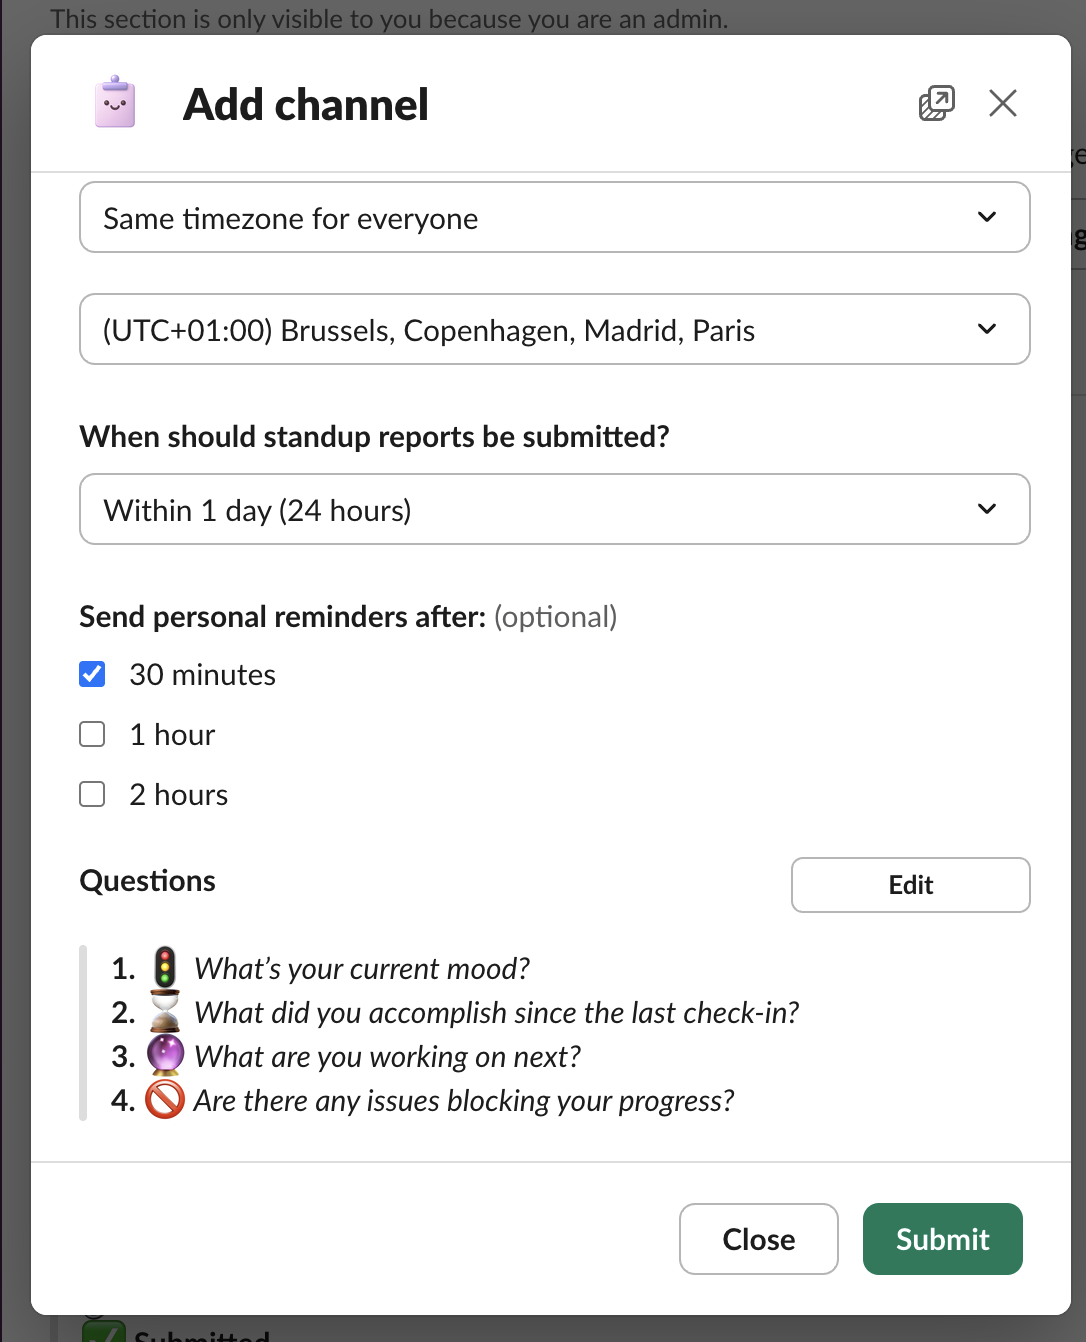Click the green Submit button

[x=942, y=1239]
